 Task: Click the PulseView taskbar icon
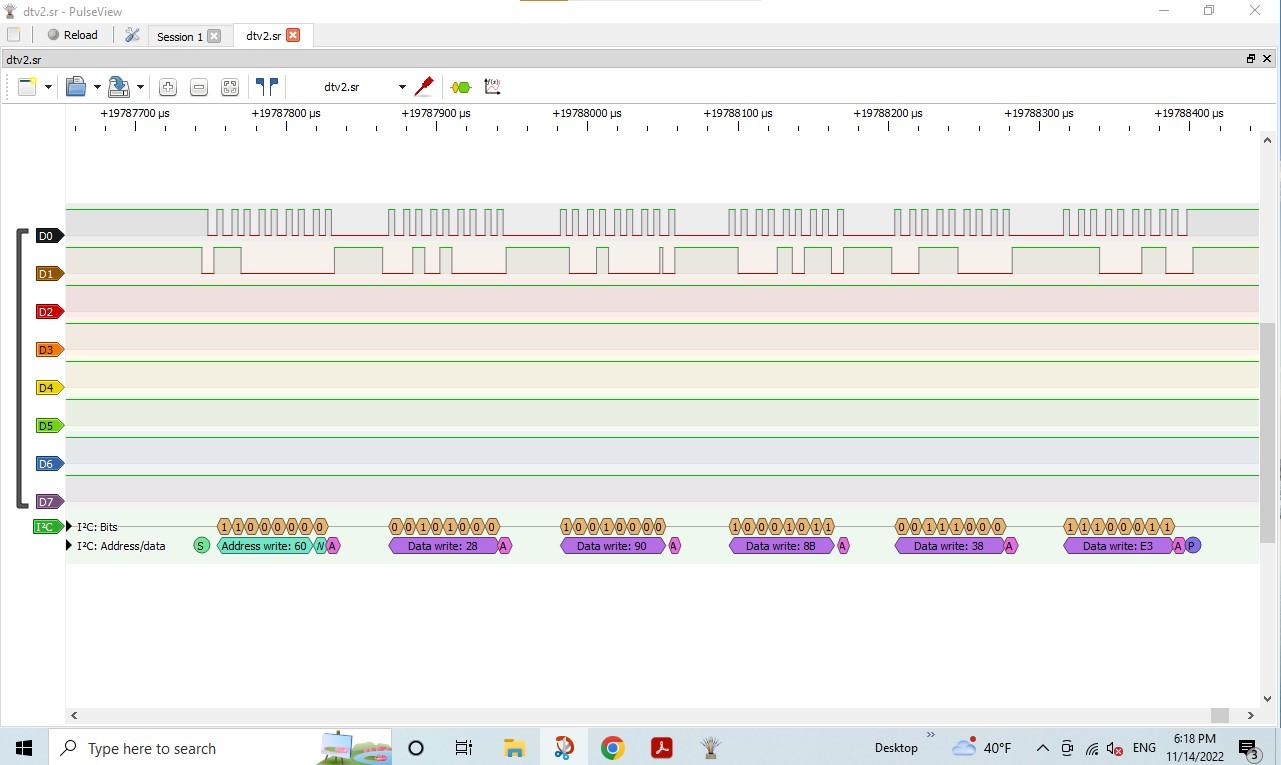(710, 748)
